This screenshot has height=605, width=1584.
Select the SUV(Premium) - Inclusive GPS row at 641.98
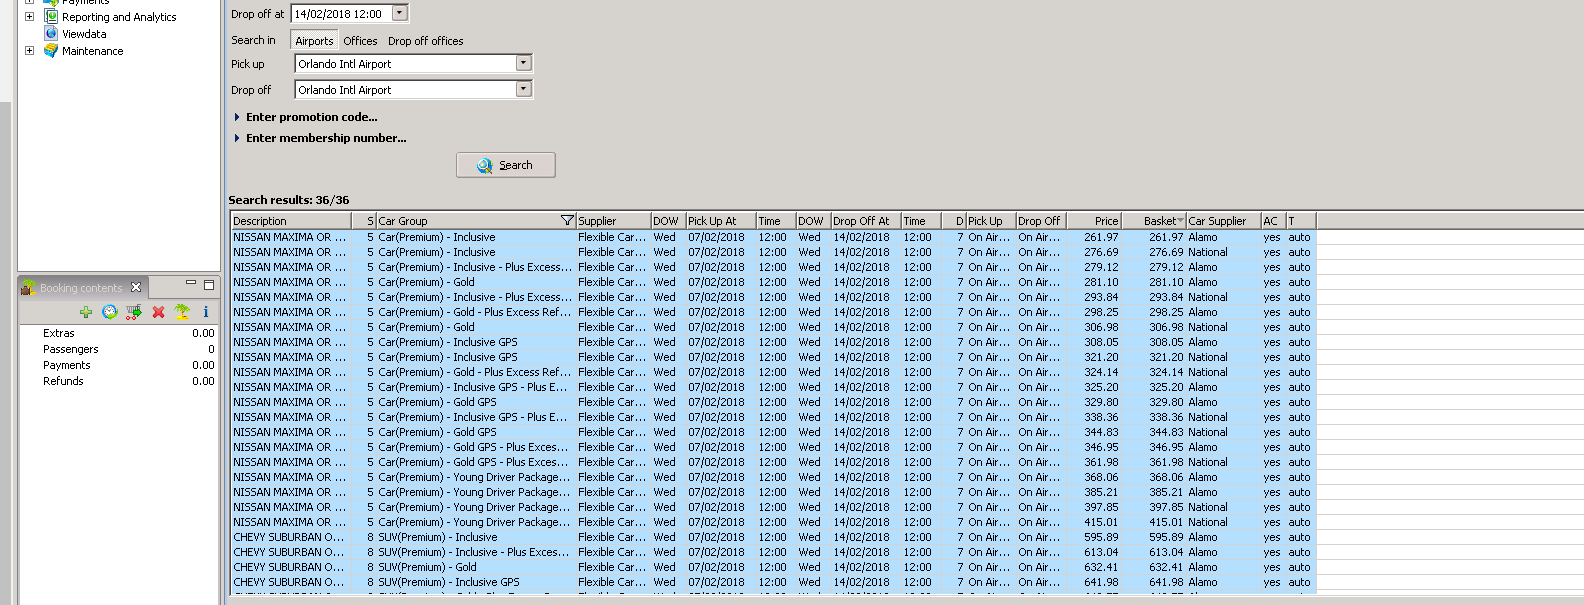tap(773, 582)
